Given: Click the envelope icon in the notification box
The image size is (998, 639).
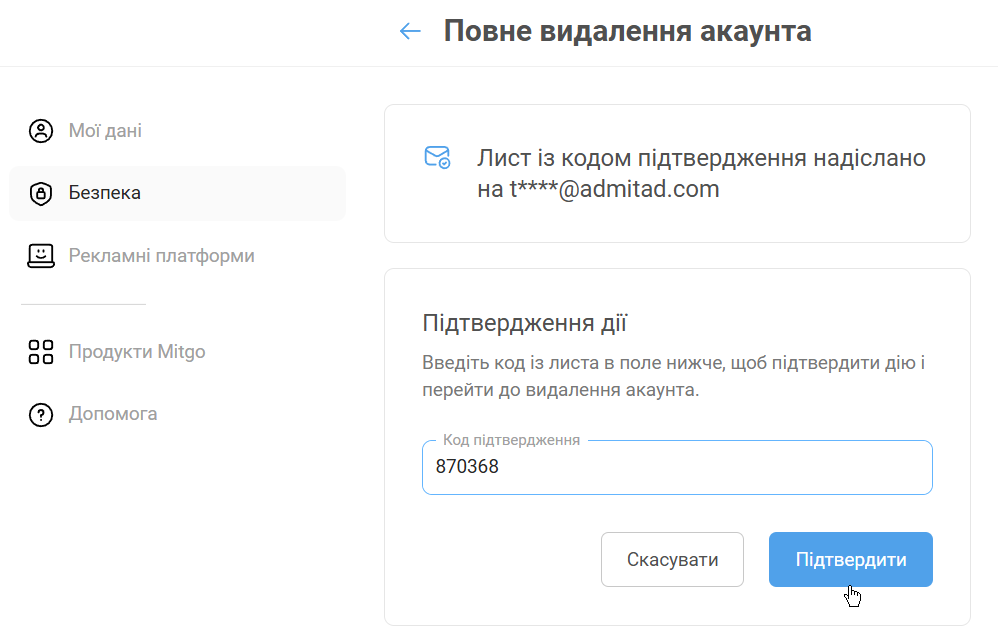Looking at the screenshot, I should tap(437, 158).
